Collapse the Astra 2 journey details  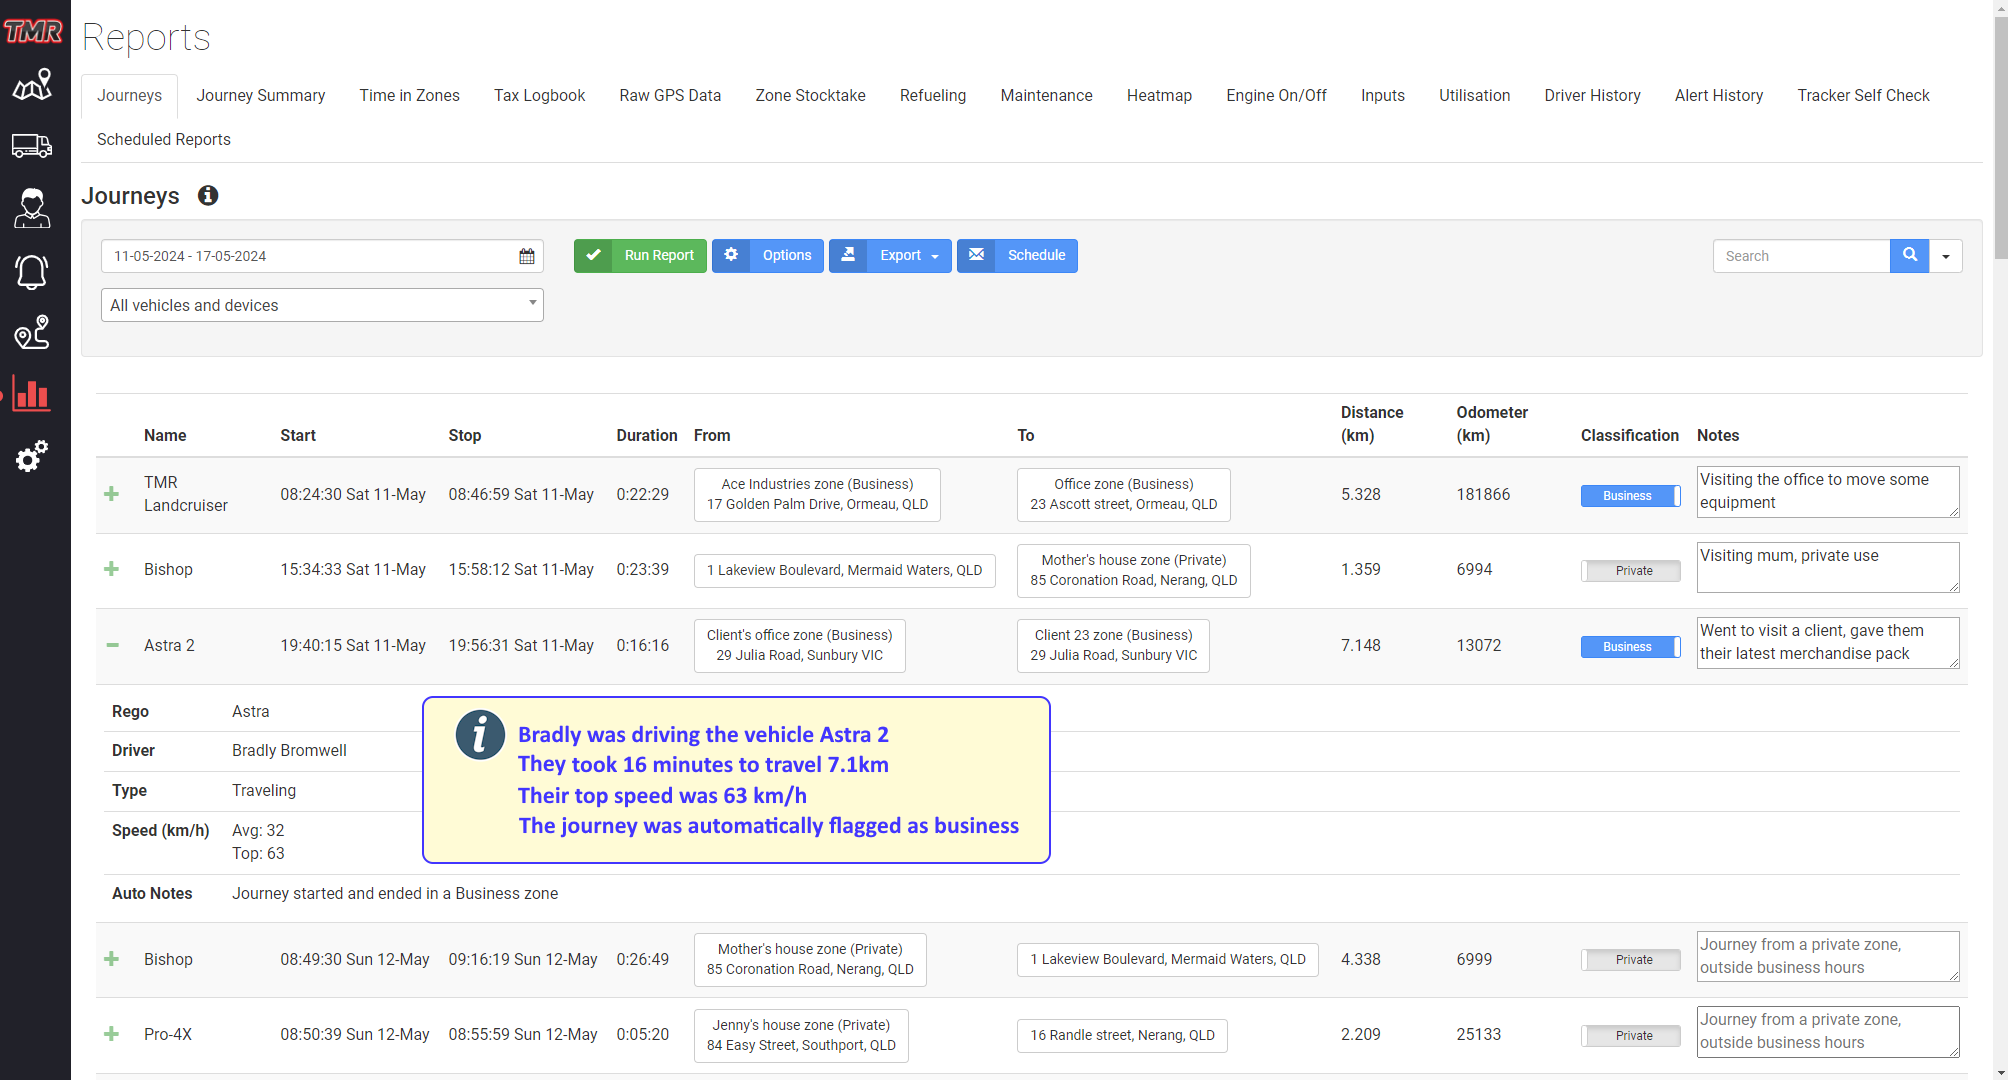tap(112, 645)
